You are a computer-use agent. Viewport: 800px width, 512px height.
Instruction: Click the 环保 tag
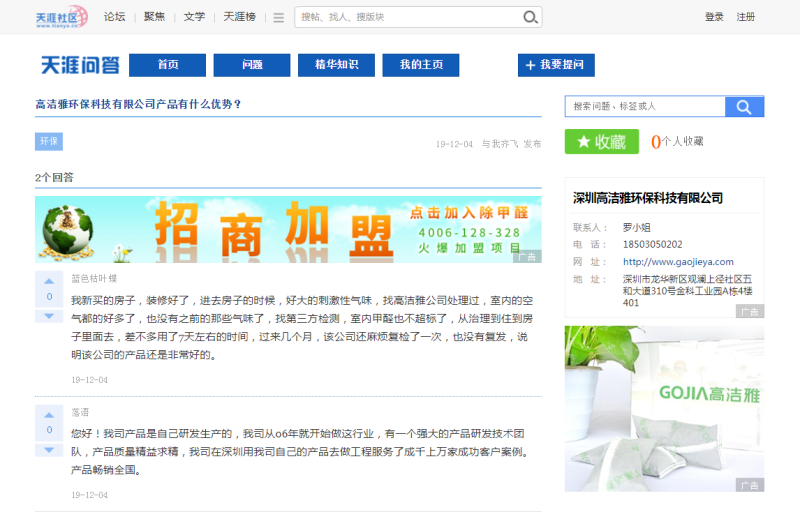tap(49, 141)
